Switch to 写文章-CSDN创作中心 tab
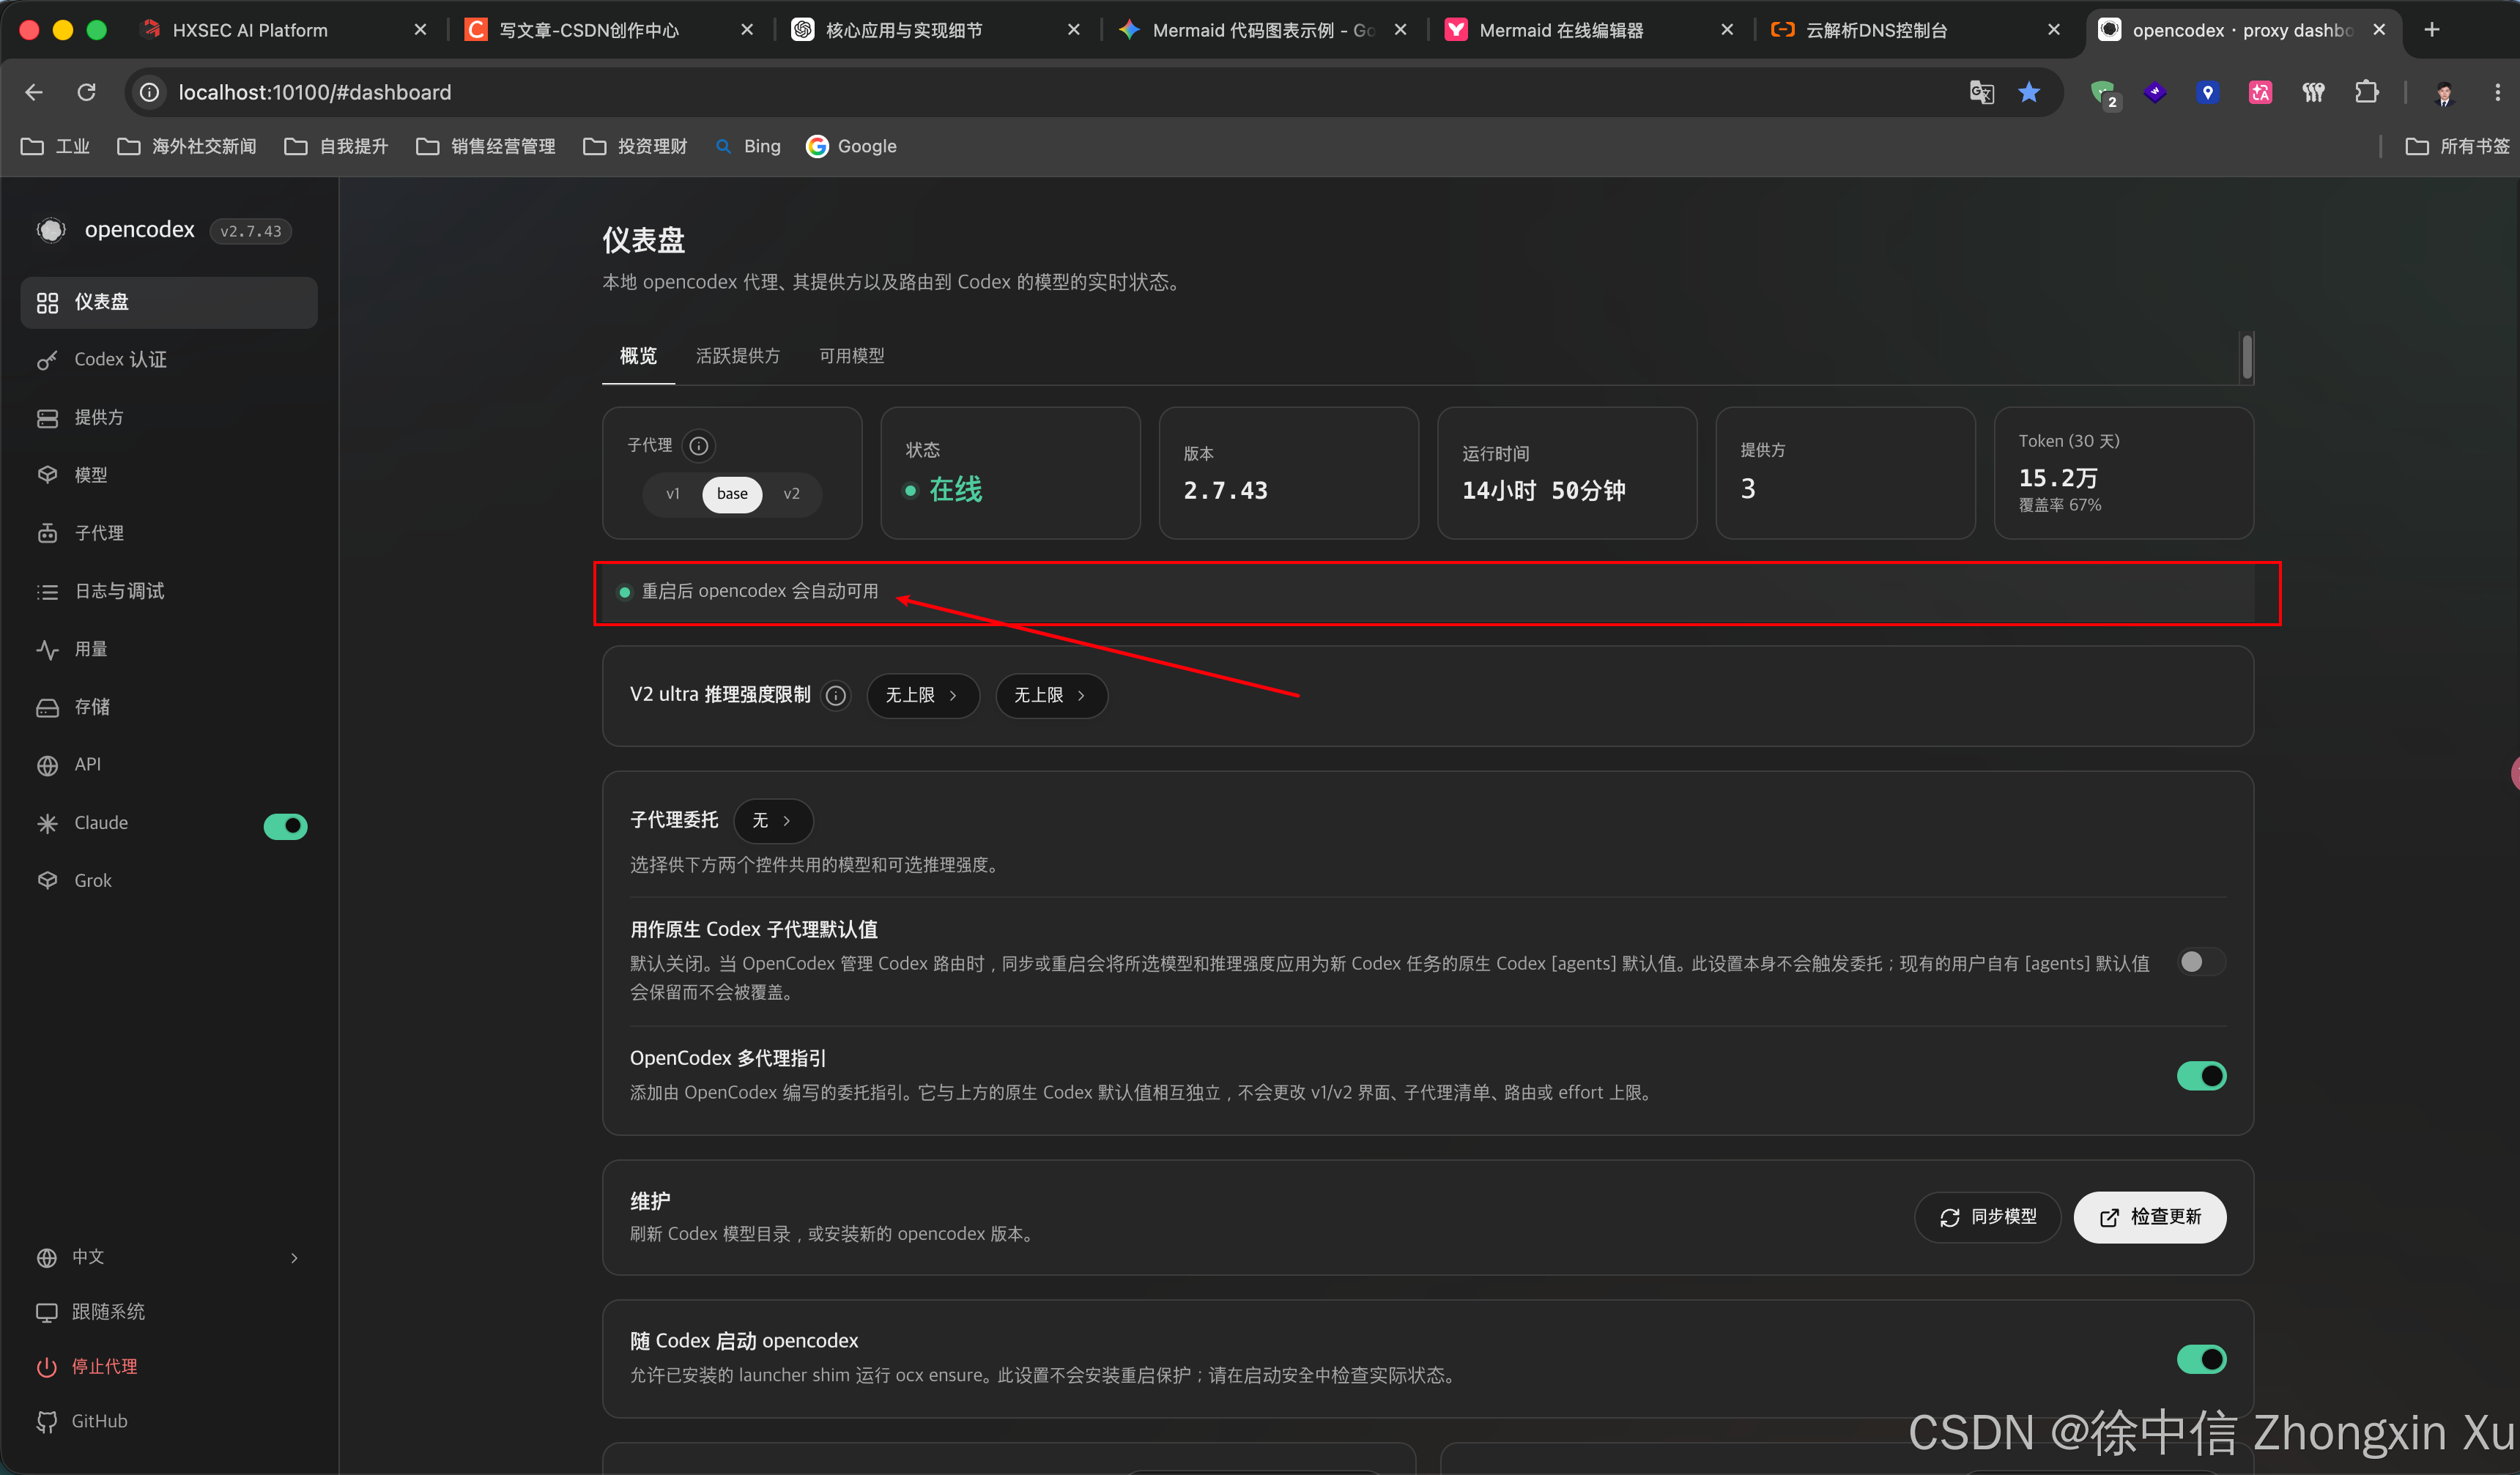 610,30
